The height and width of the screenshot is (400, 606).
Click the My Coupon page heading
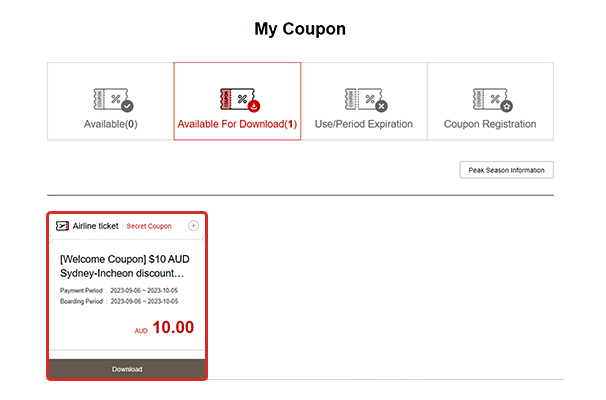300,29
